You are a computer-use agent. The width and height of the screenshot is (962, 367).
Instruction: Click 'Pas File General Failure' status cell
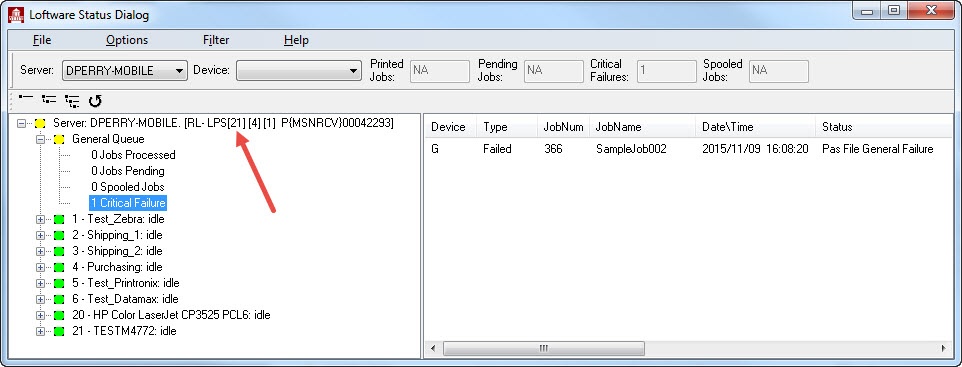pos(877,149)
